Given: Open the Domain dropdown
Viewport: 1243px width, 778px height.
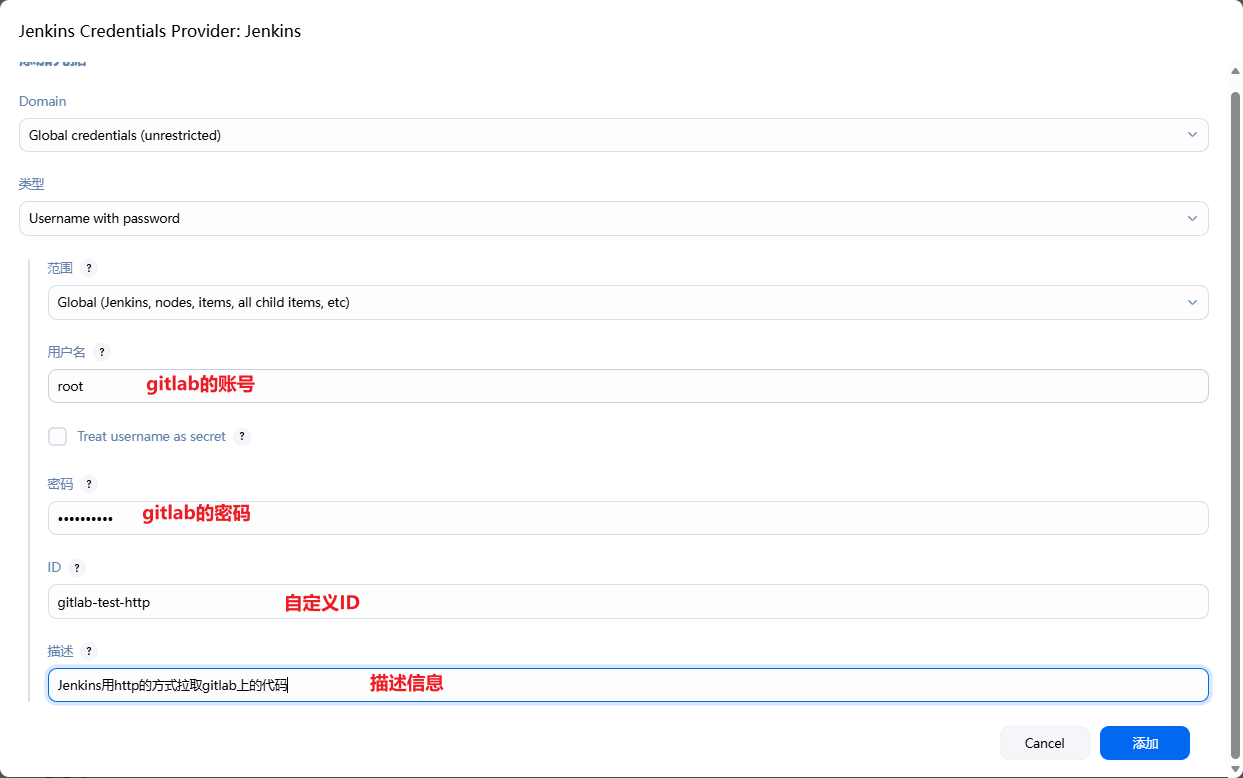Looking at the screenshot, I should tap(613, 135).
